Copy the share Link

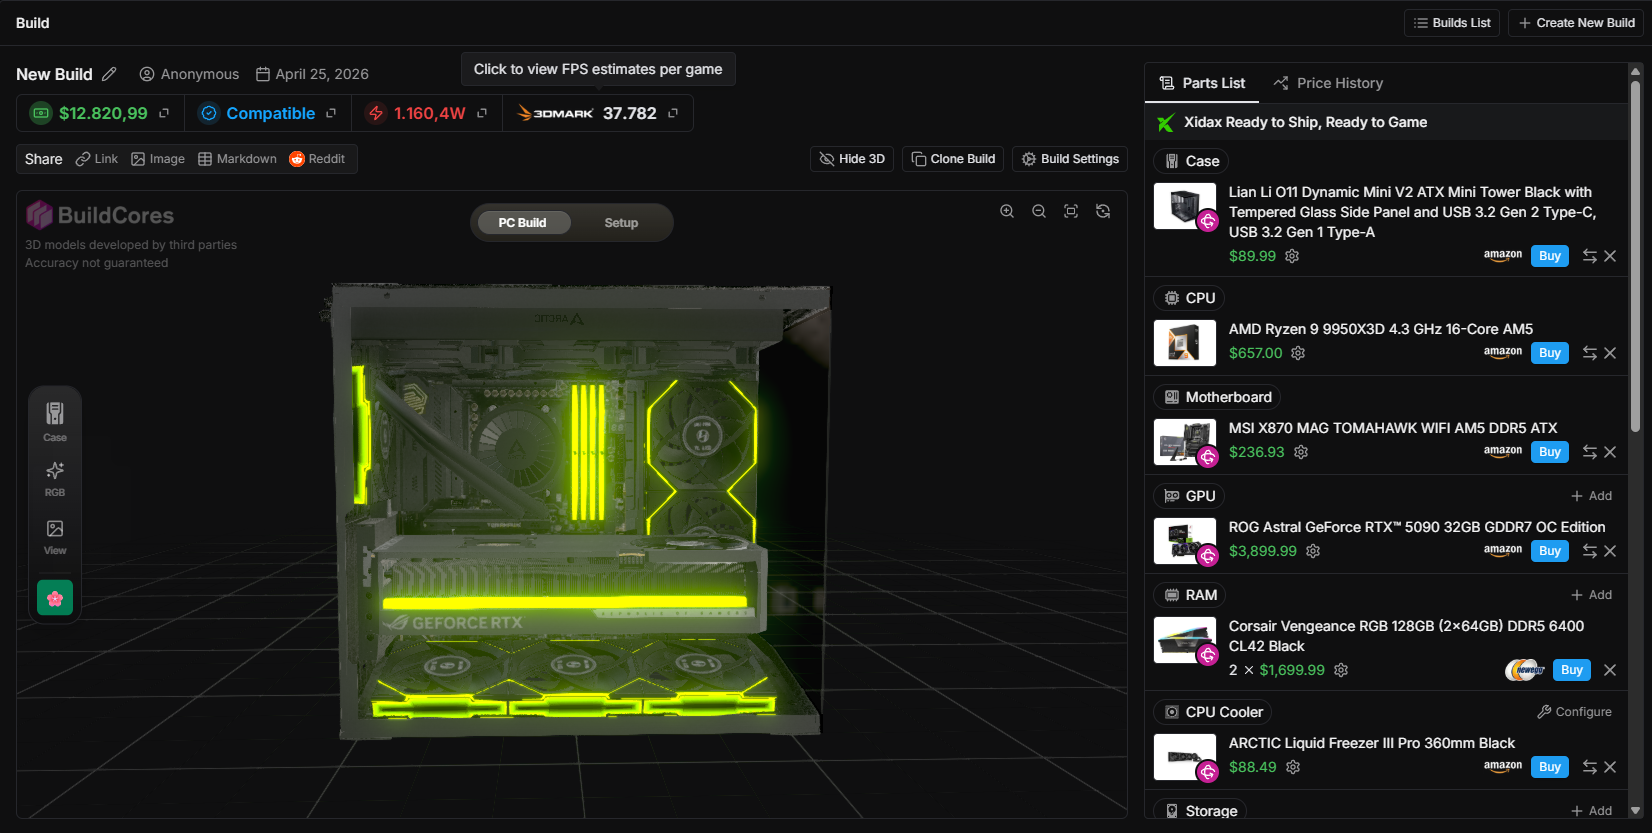point(97,159)
